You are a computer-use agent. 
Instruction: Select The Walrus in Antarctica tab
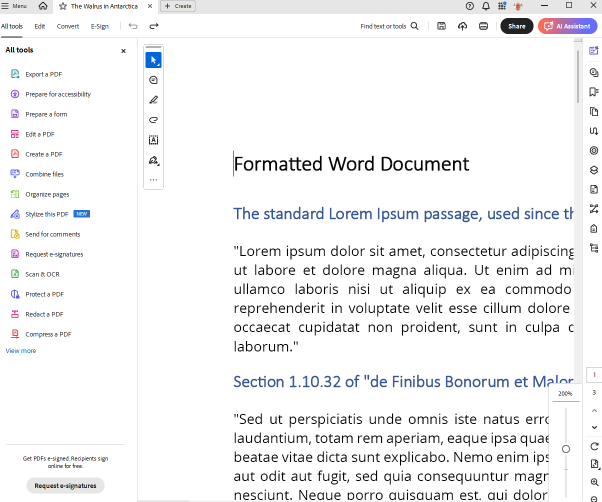pyautogui.click(x=104, y=6)
